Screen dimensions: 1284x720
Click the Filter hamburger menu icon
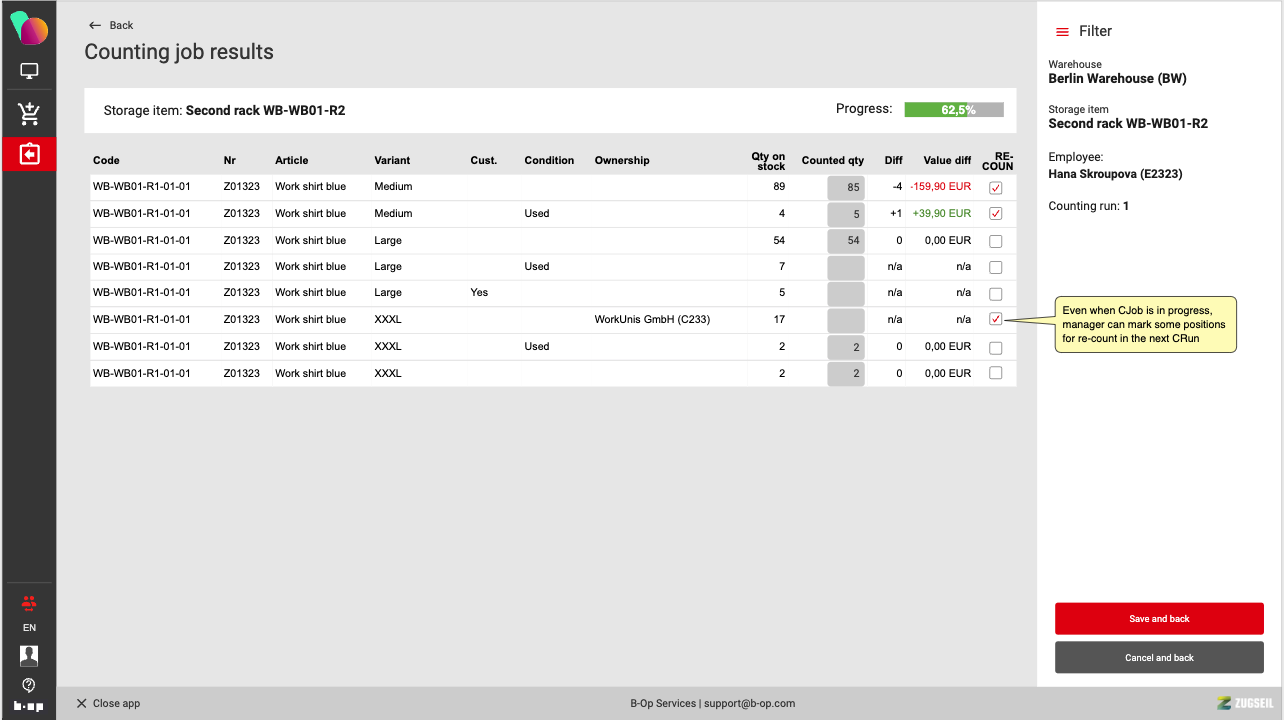pos(1062,32)
